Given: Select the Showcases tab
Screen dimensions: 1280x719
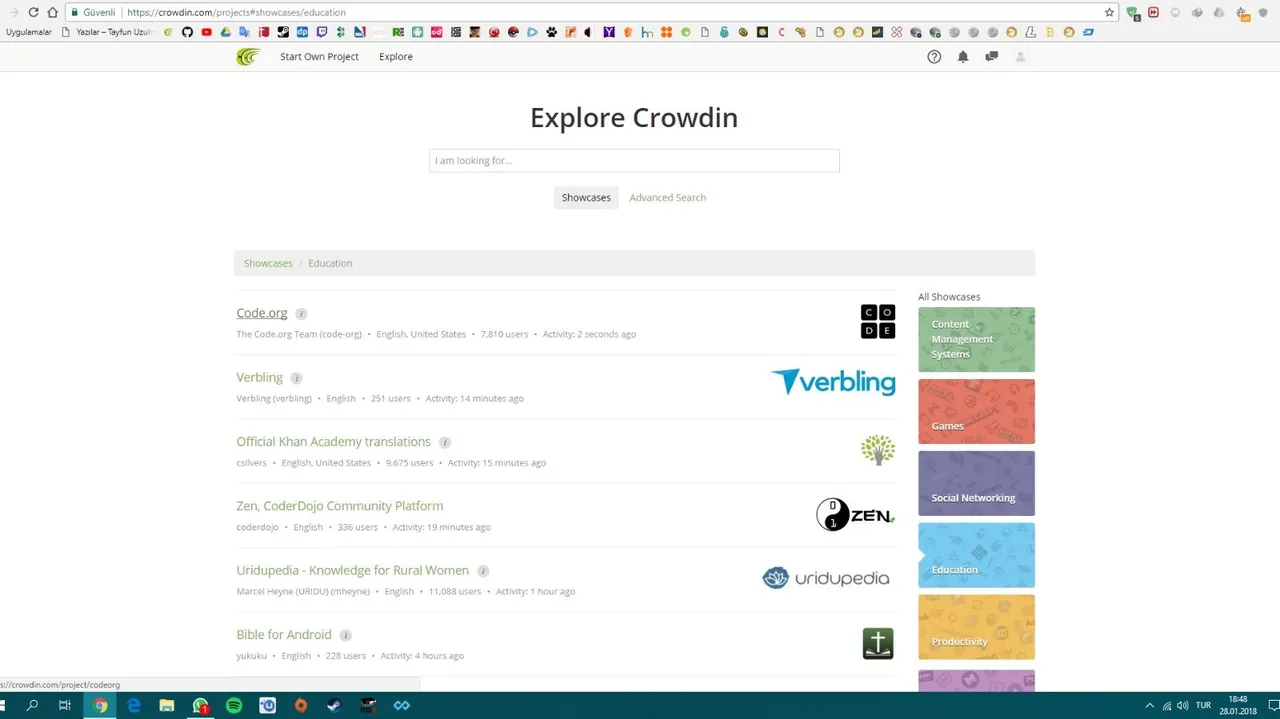Looking at the screenshot, I should tap(586, 198).
